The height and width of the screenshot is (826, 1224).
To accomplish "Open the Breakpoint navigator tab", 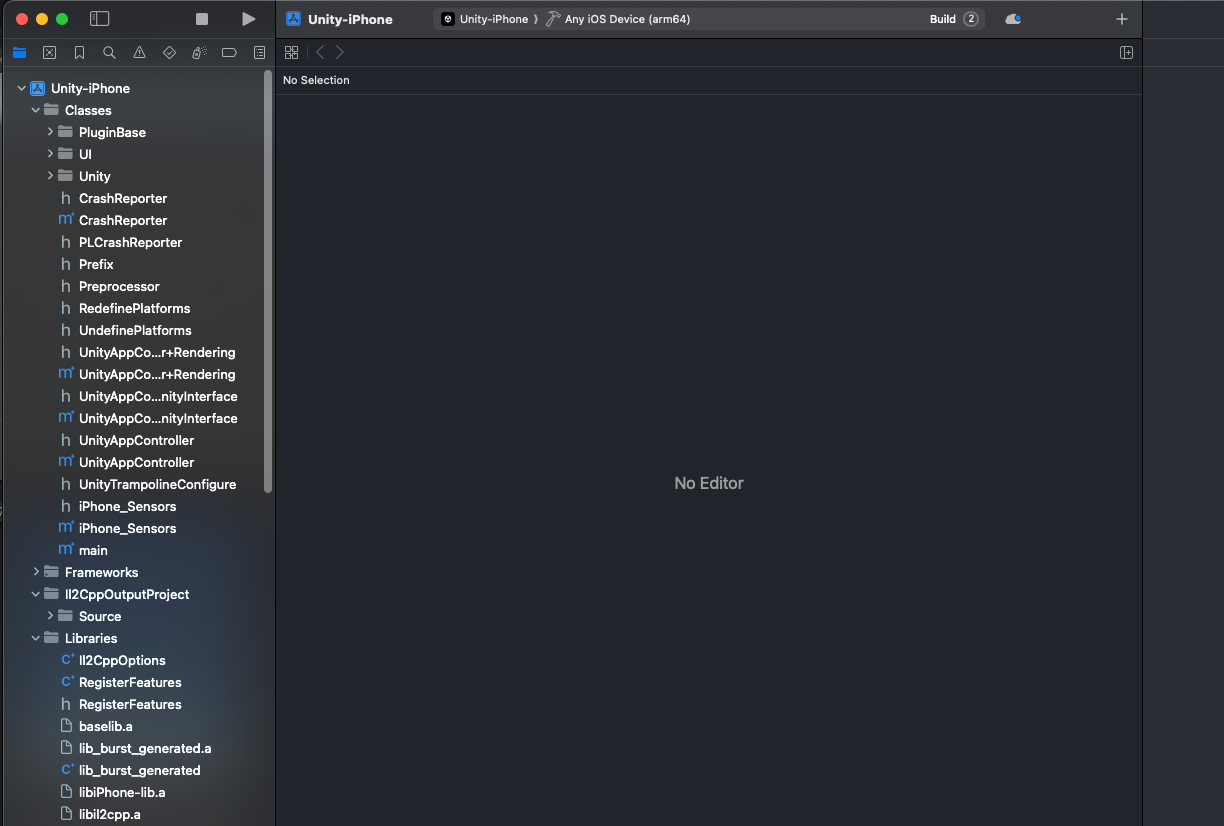I will [229, 53].
